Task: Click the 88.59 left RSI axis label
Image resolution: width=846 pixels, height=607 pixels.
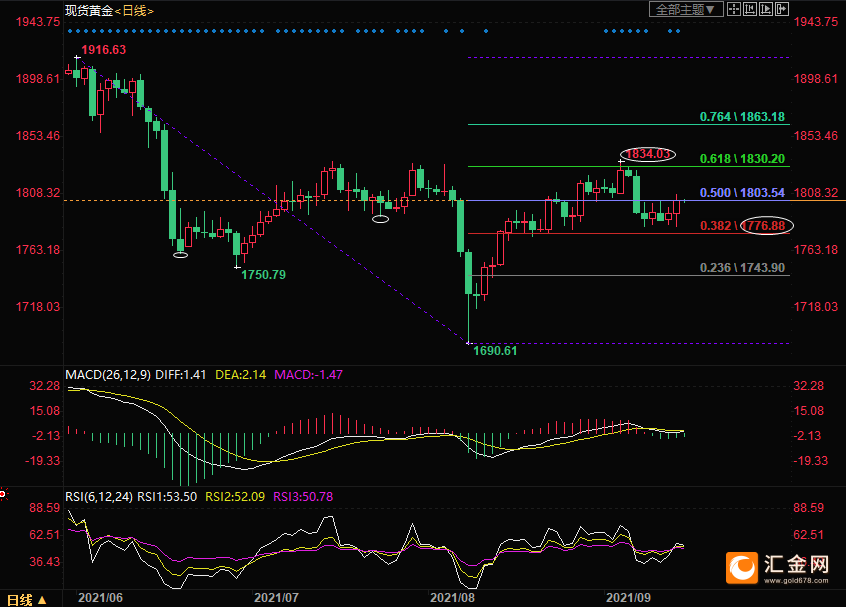Action: pos(45,508)
